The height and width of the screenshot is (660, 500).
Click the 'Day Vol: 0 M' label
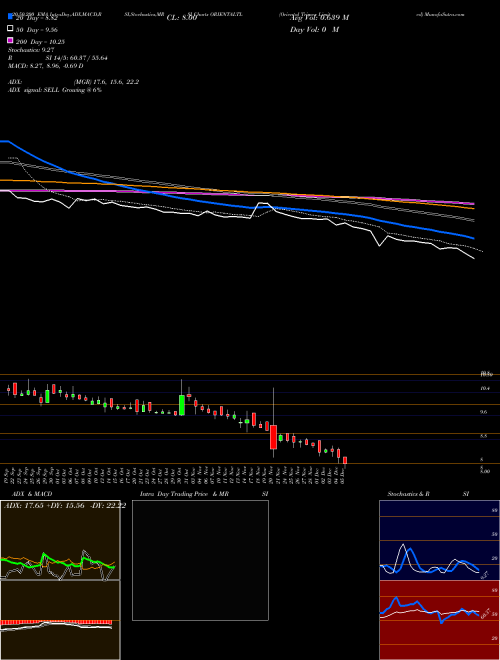click(x=314, y=30)
